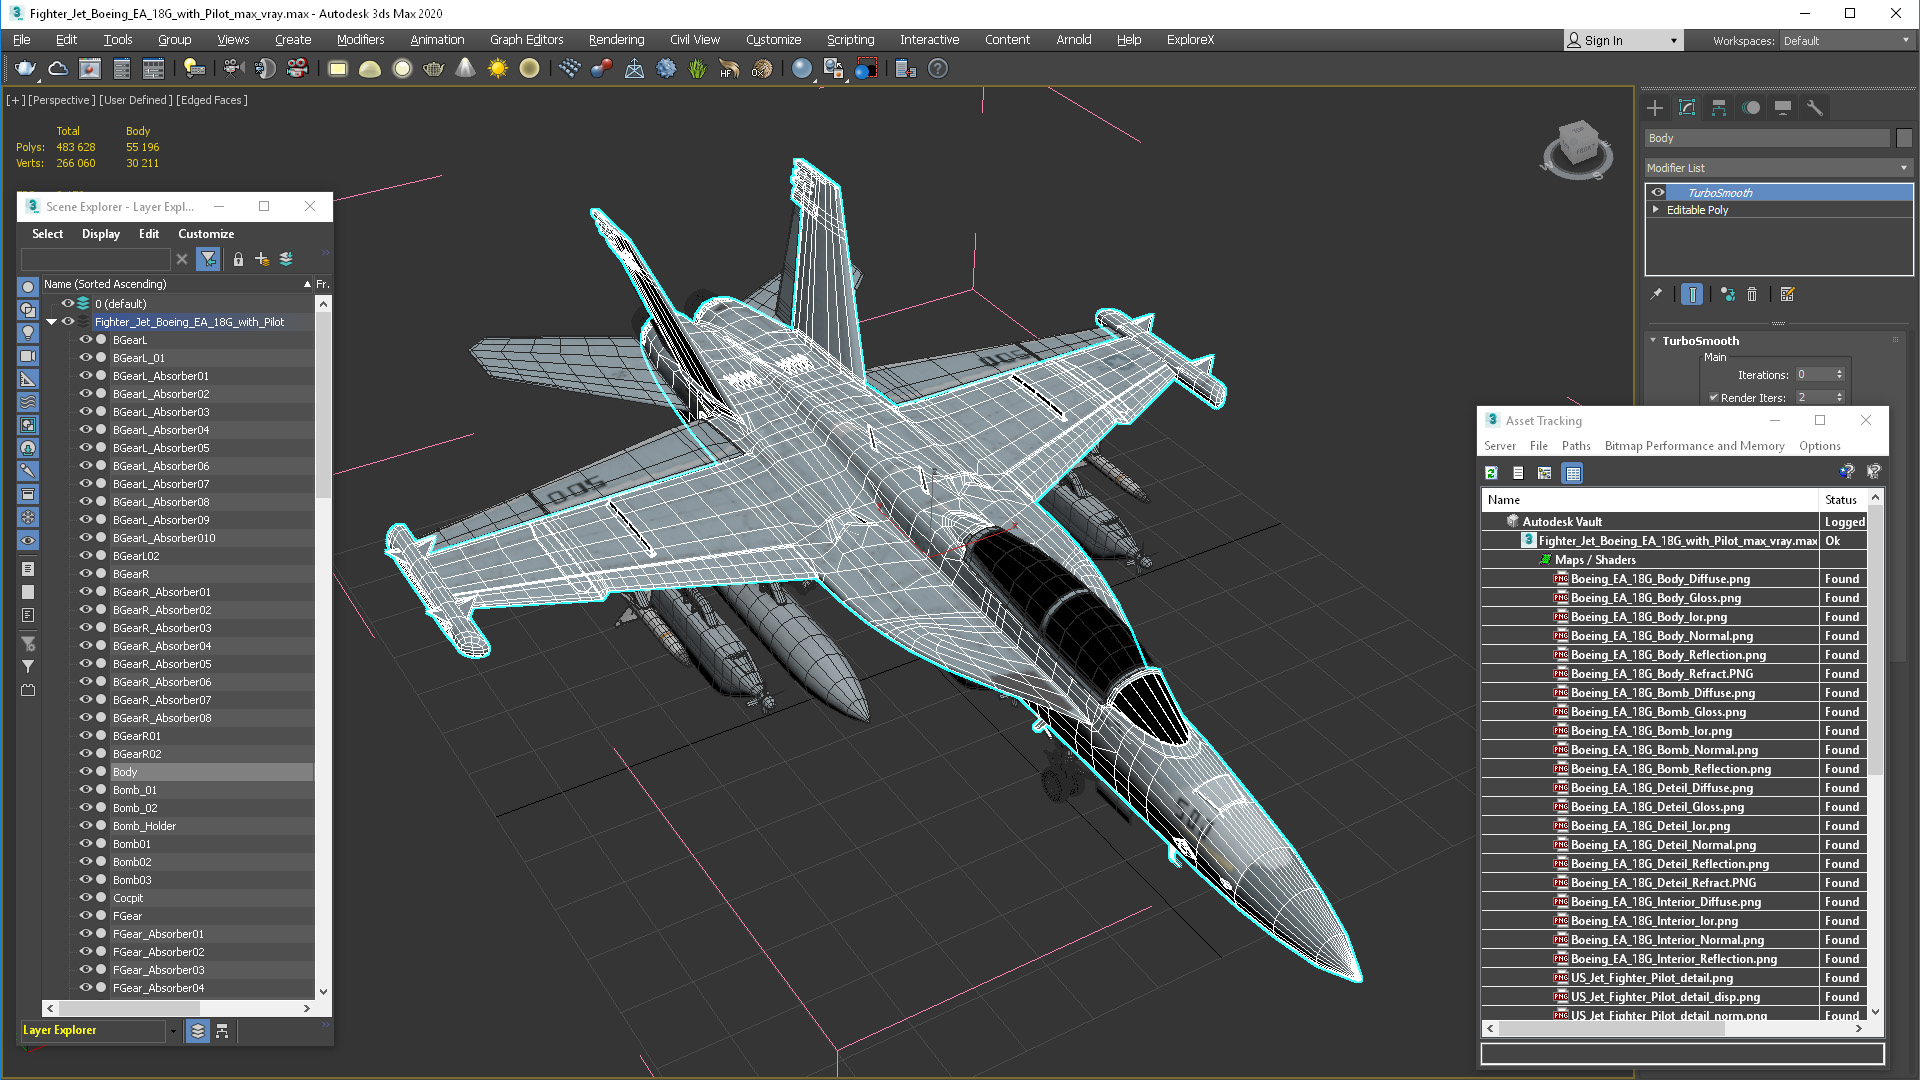Viewport: 1920px width, 1080px height.
Task: Hide the Cocpit object via its eye
Action: pyautogui.click(x=86, y=898)
